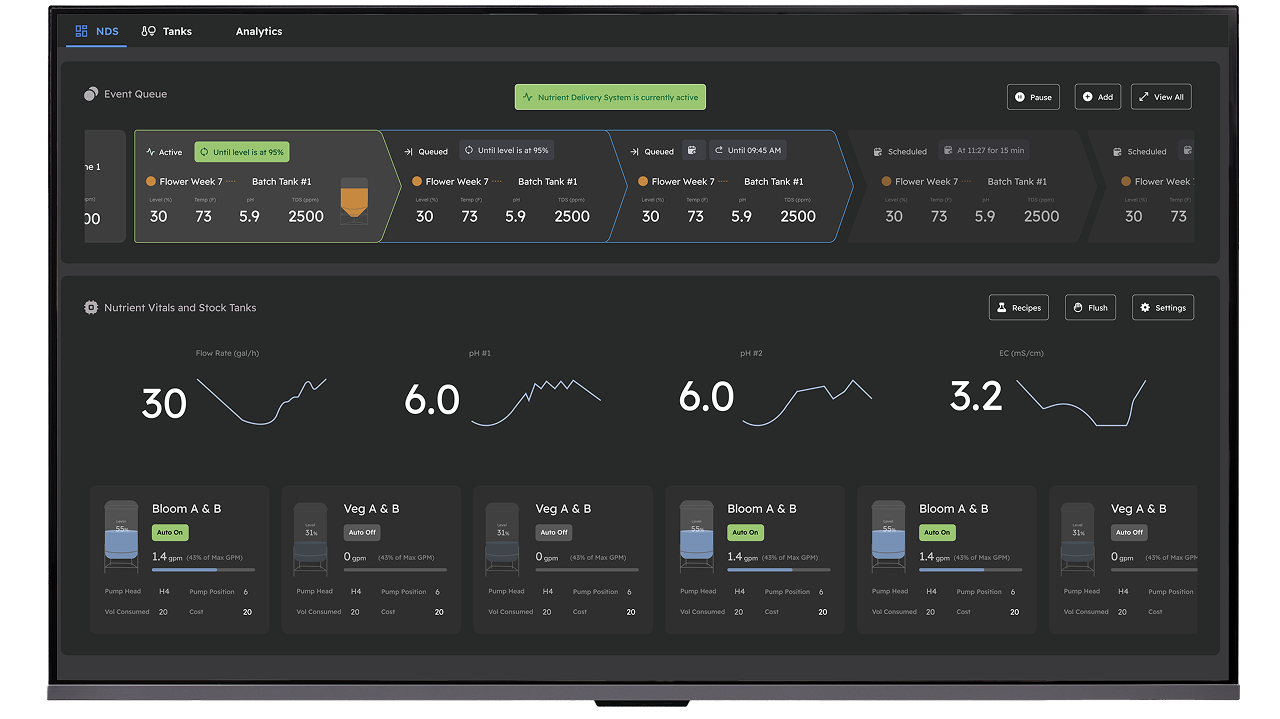Click the EC value 3.2
1280x719 pixels.
coord(976,397)
